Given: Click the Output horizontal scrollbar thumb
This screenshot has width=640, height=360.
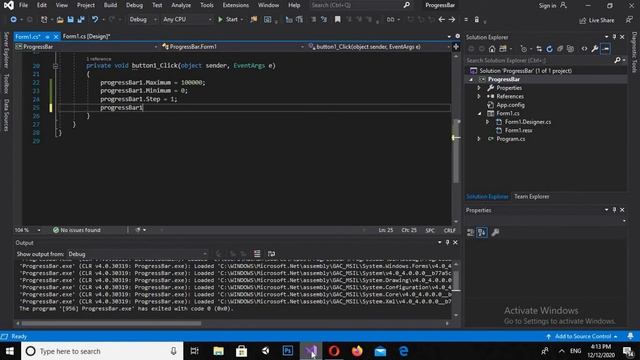Looking at the screenshot, I should click(x=111, y=323).
